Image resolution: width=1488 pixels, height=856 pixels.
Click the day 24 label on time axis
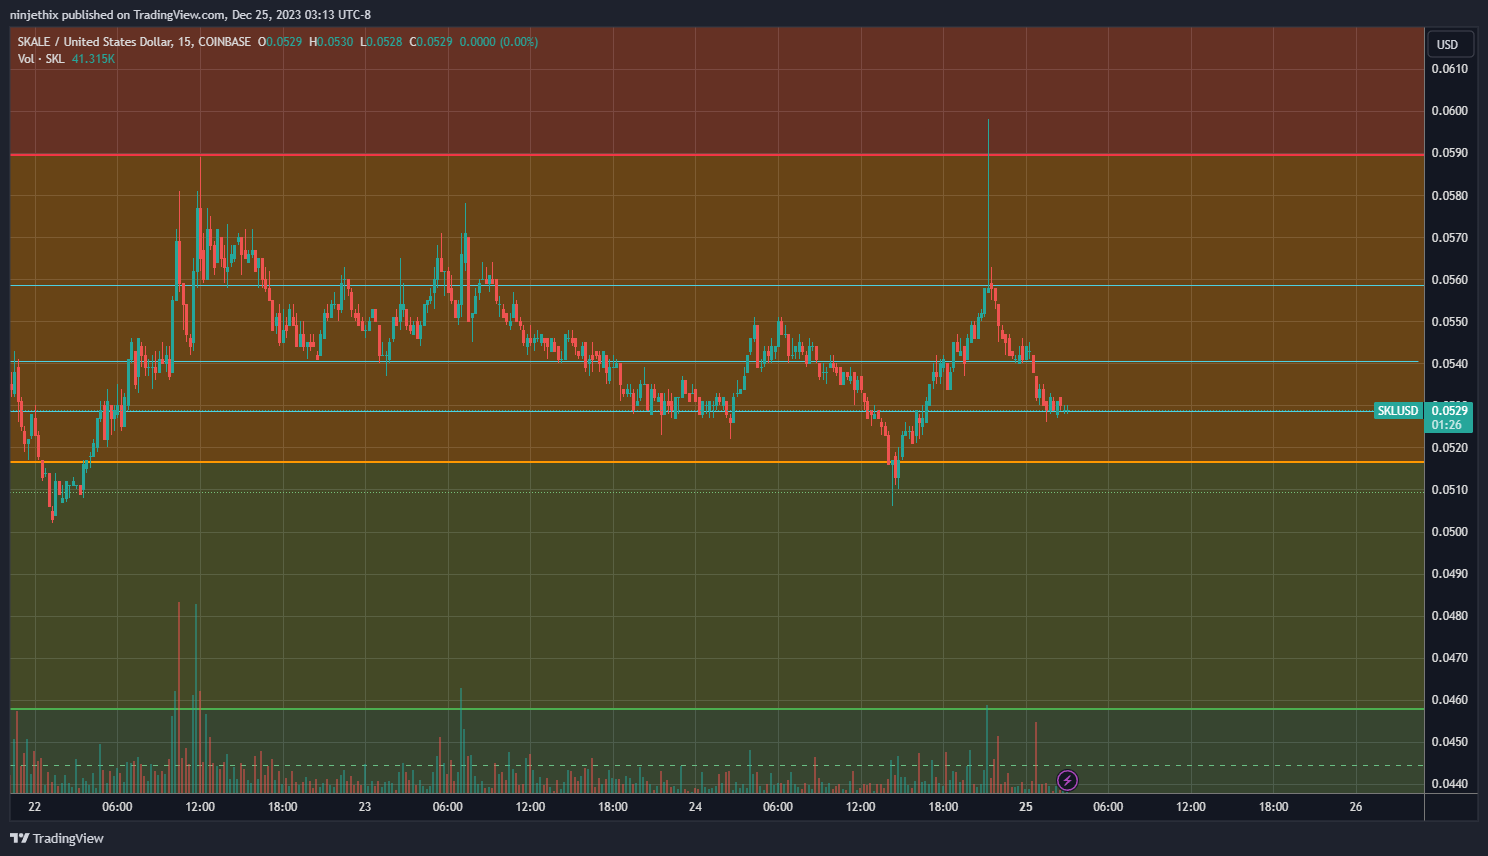point(695,807)
